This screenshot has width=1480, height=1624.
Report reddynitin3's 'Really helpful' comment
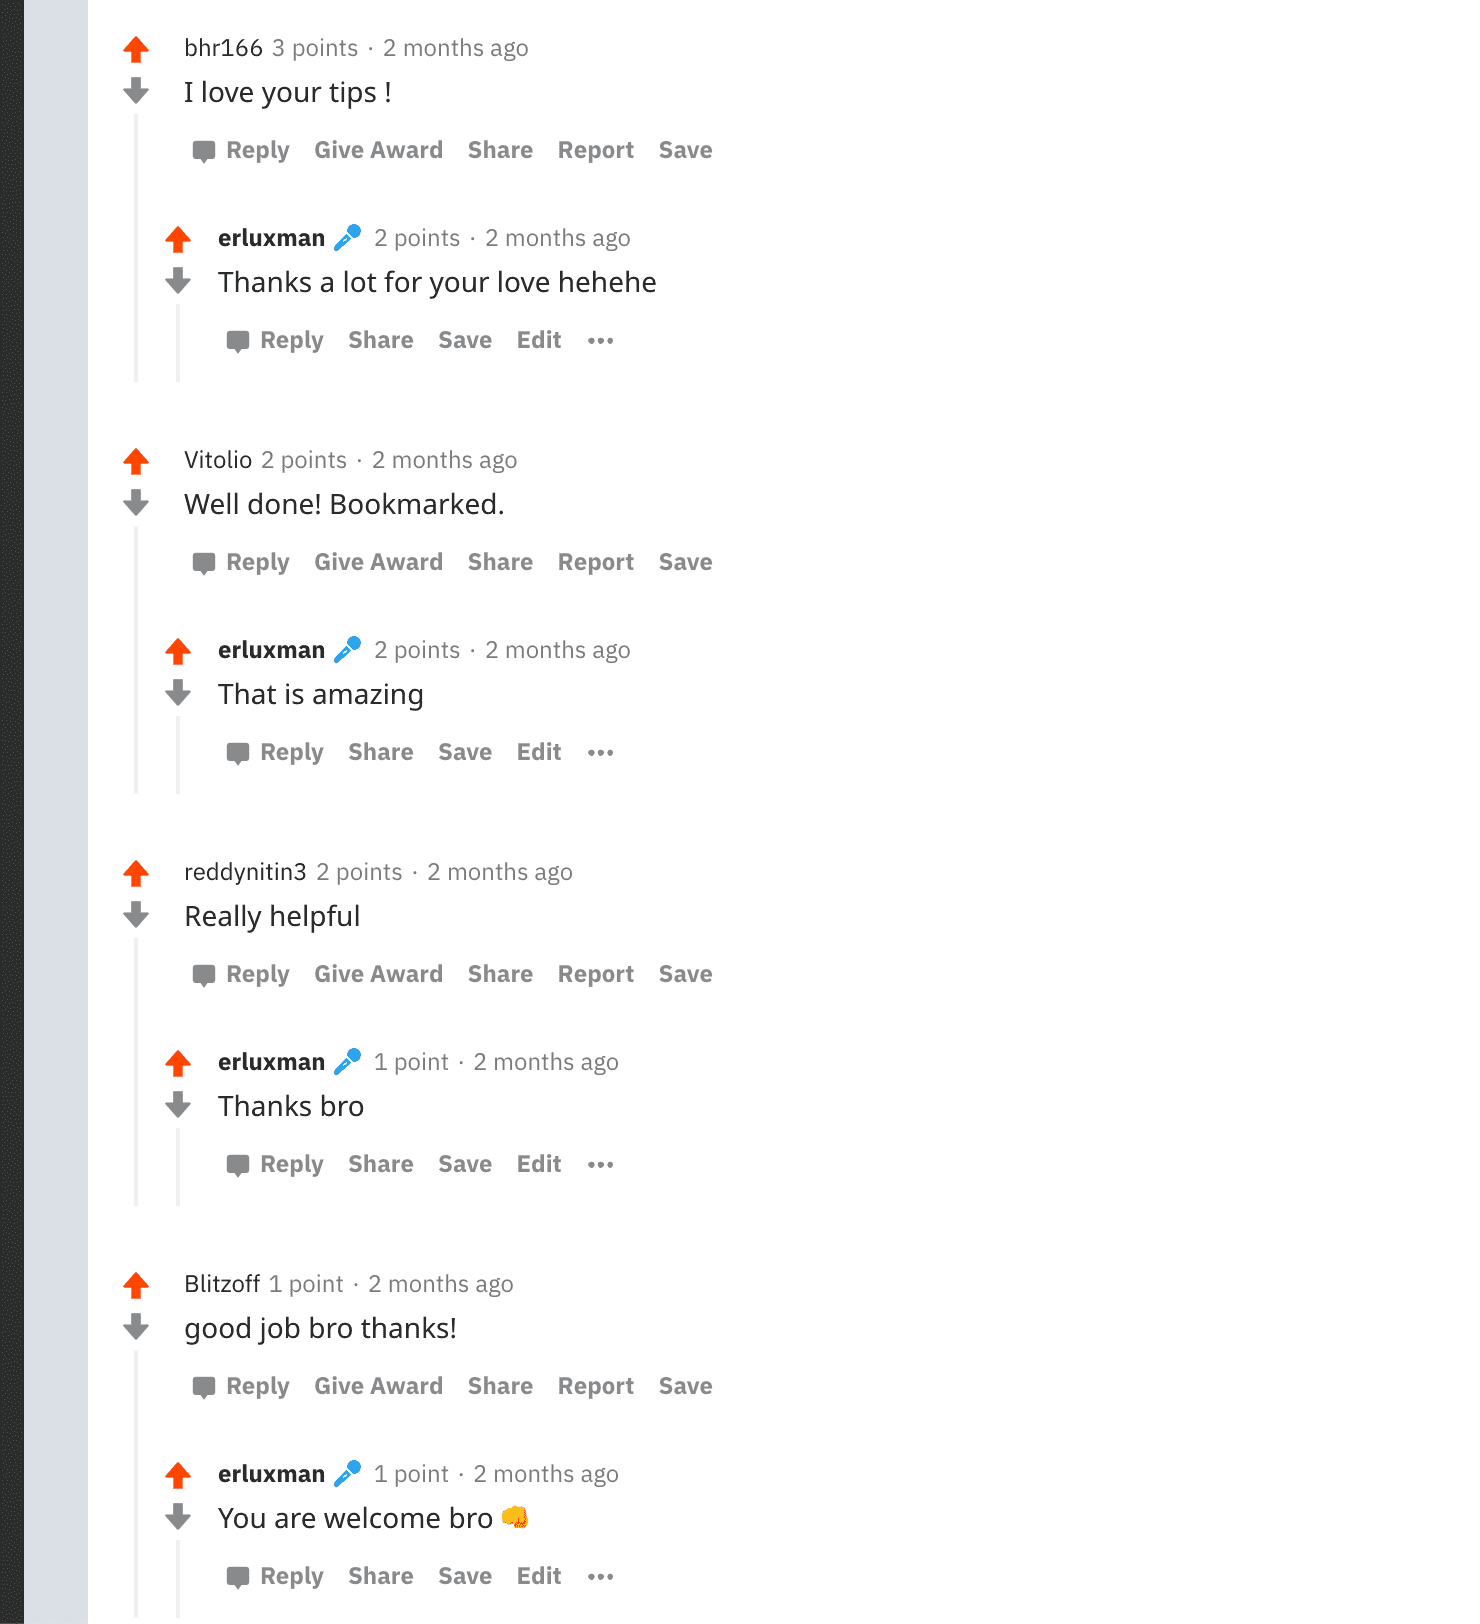tap(596, 974)
